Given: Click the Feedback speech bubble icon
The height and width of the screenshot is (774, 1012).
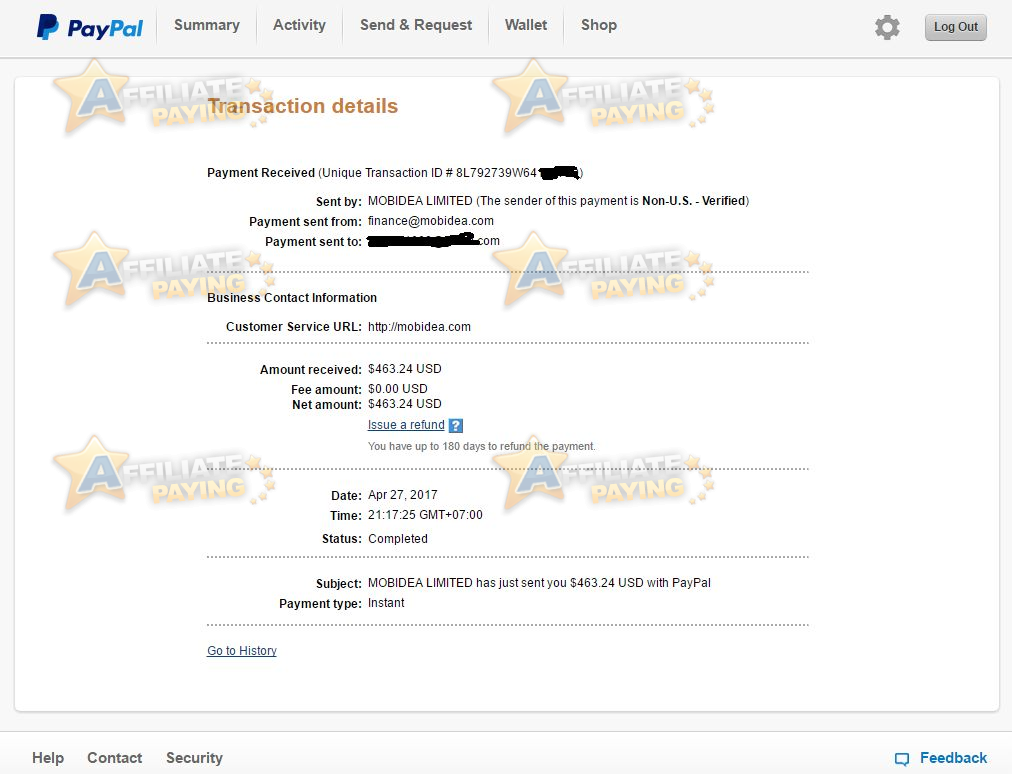Looking at the screenshot, I should 902,759.
